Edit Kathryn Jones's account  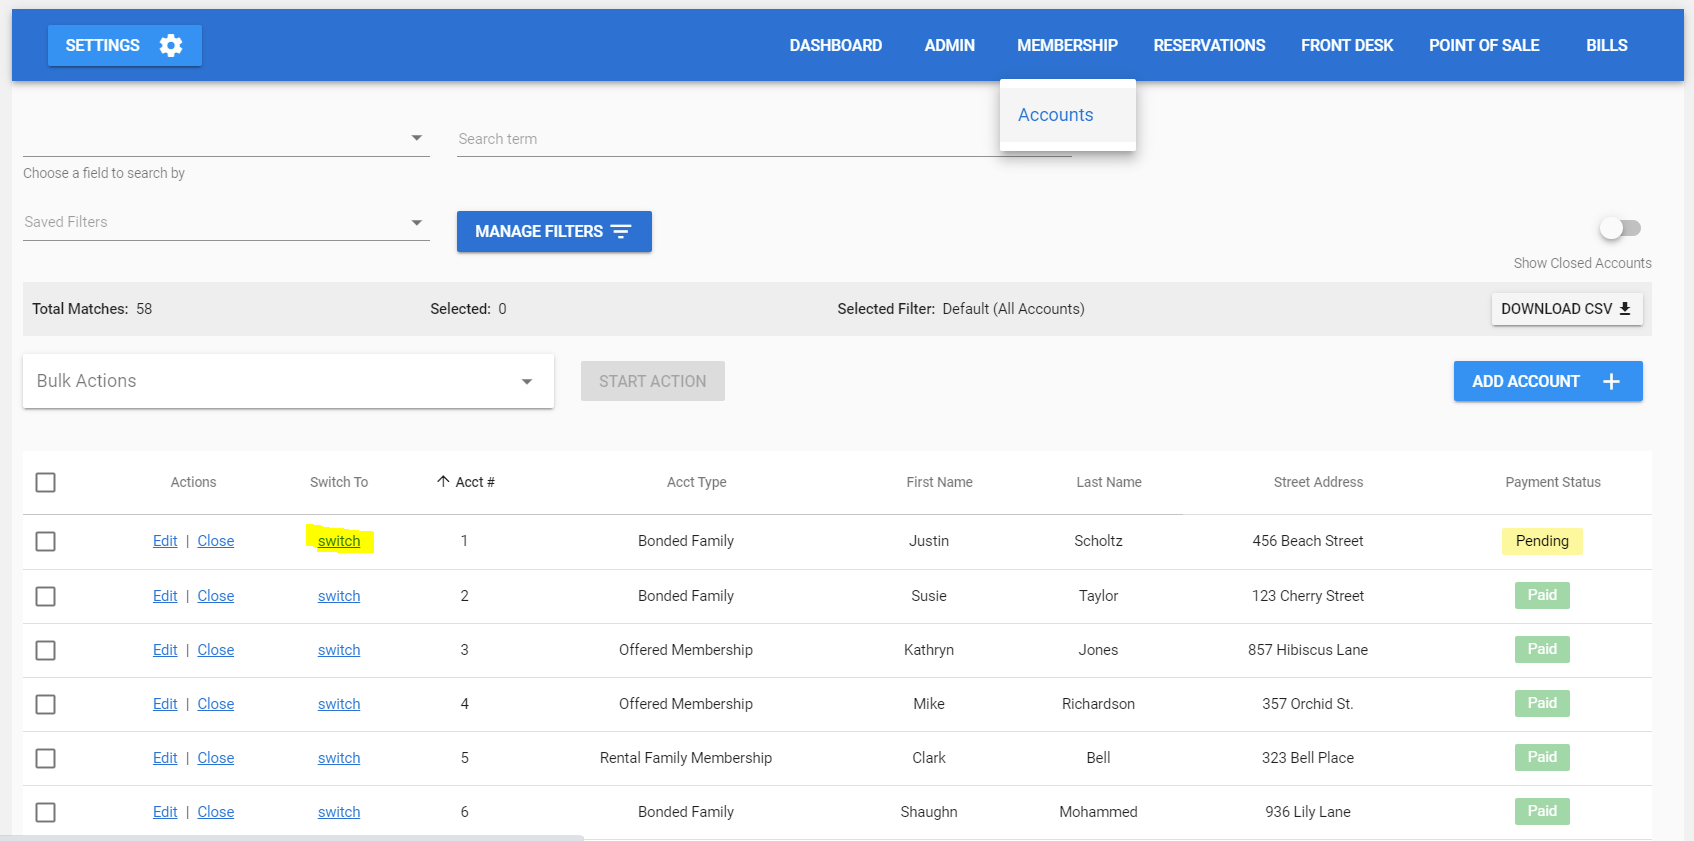[x=165, y=650]
